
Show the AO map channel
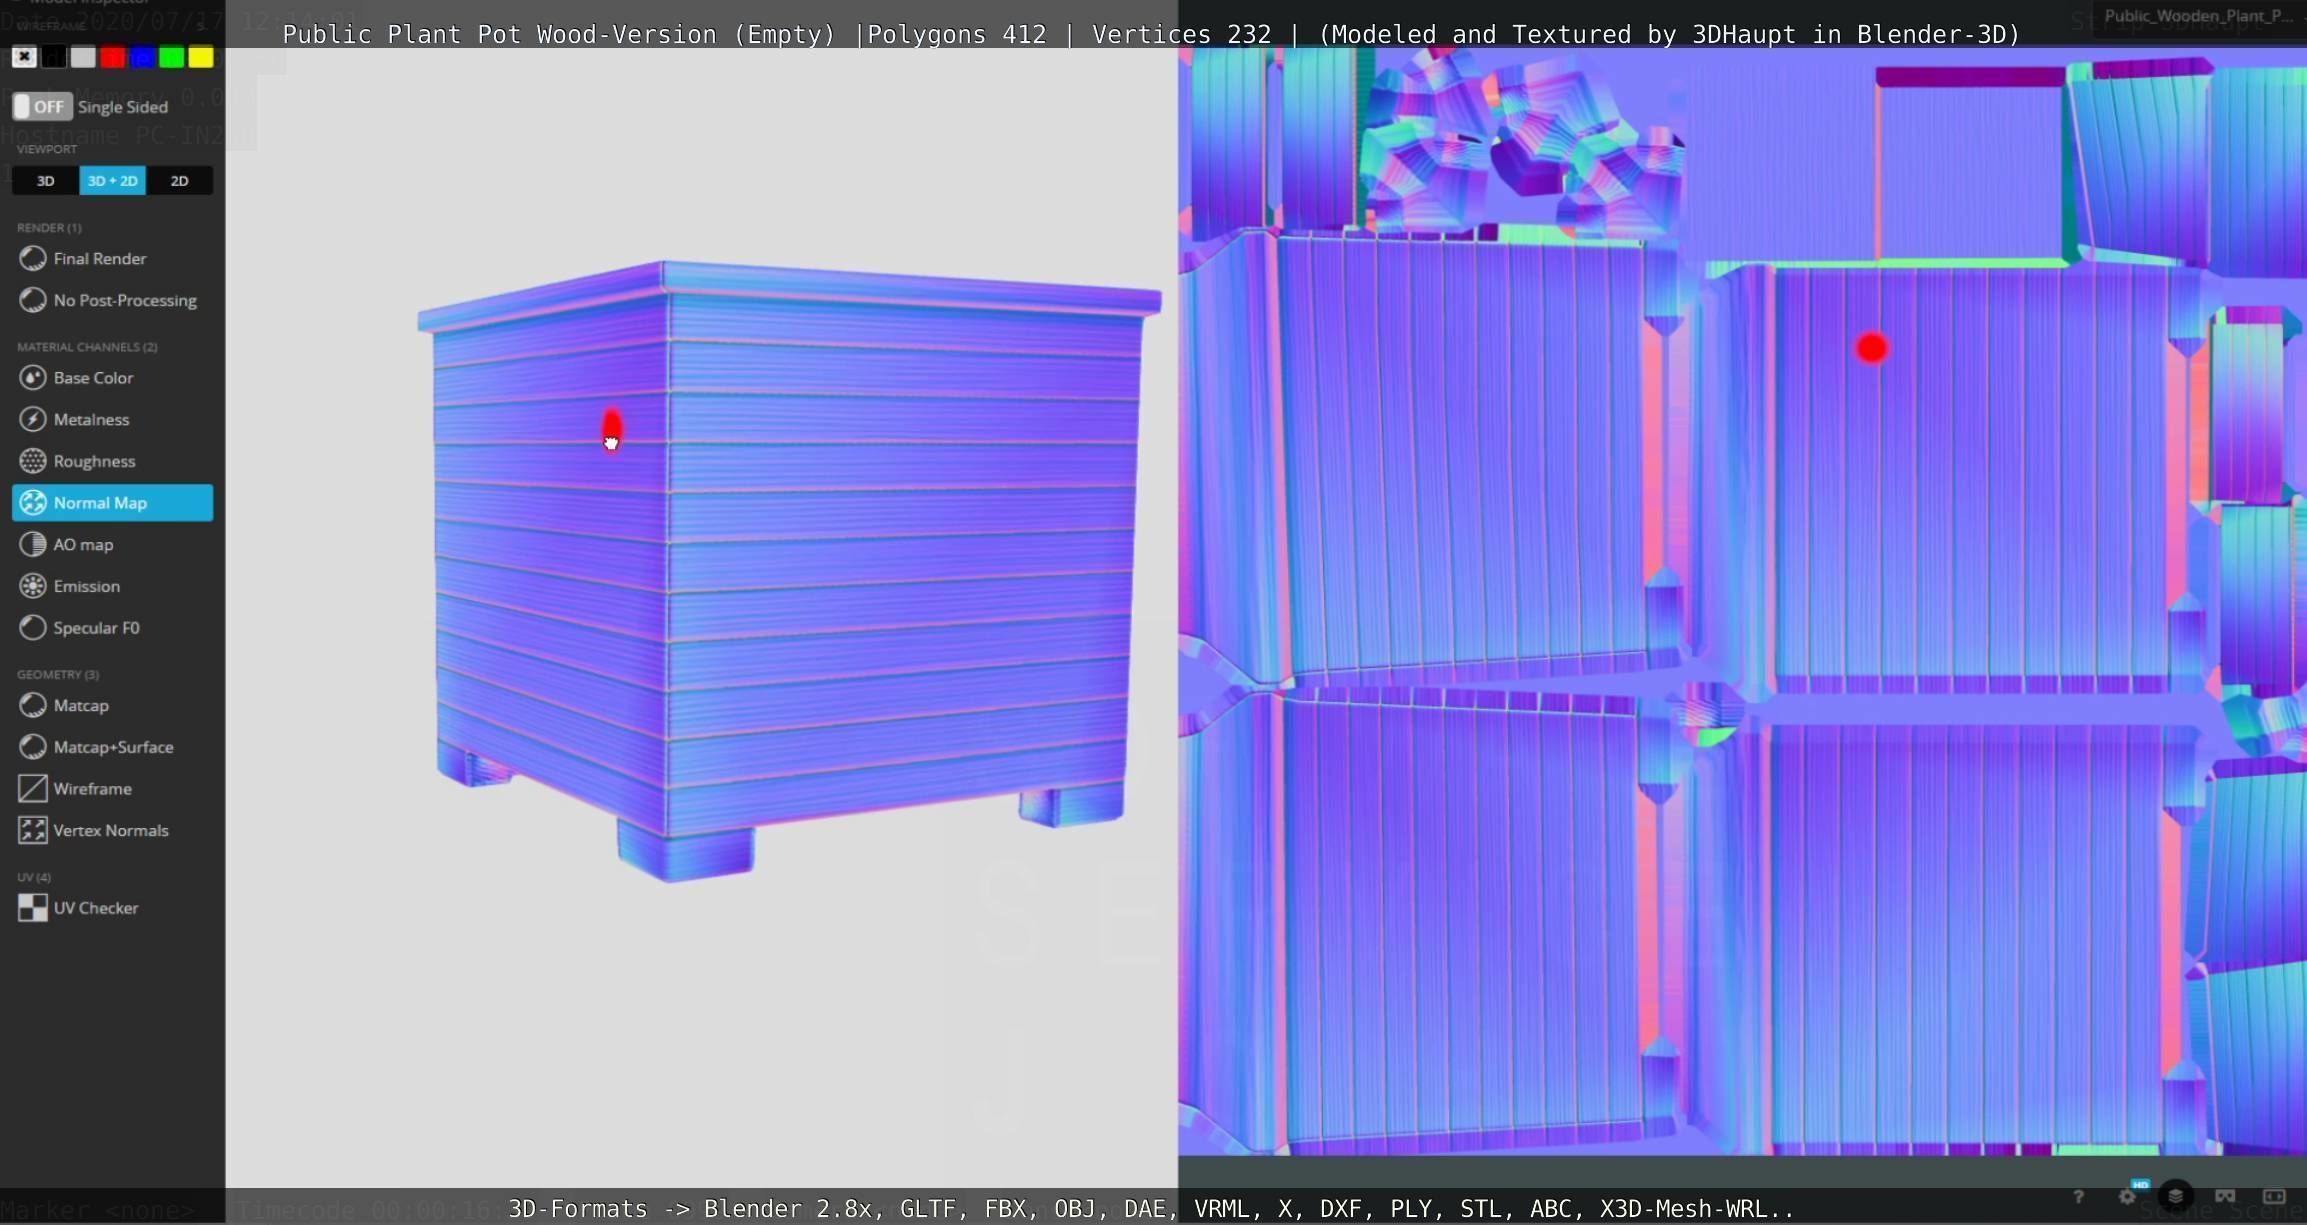(112, 544)
